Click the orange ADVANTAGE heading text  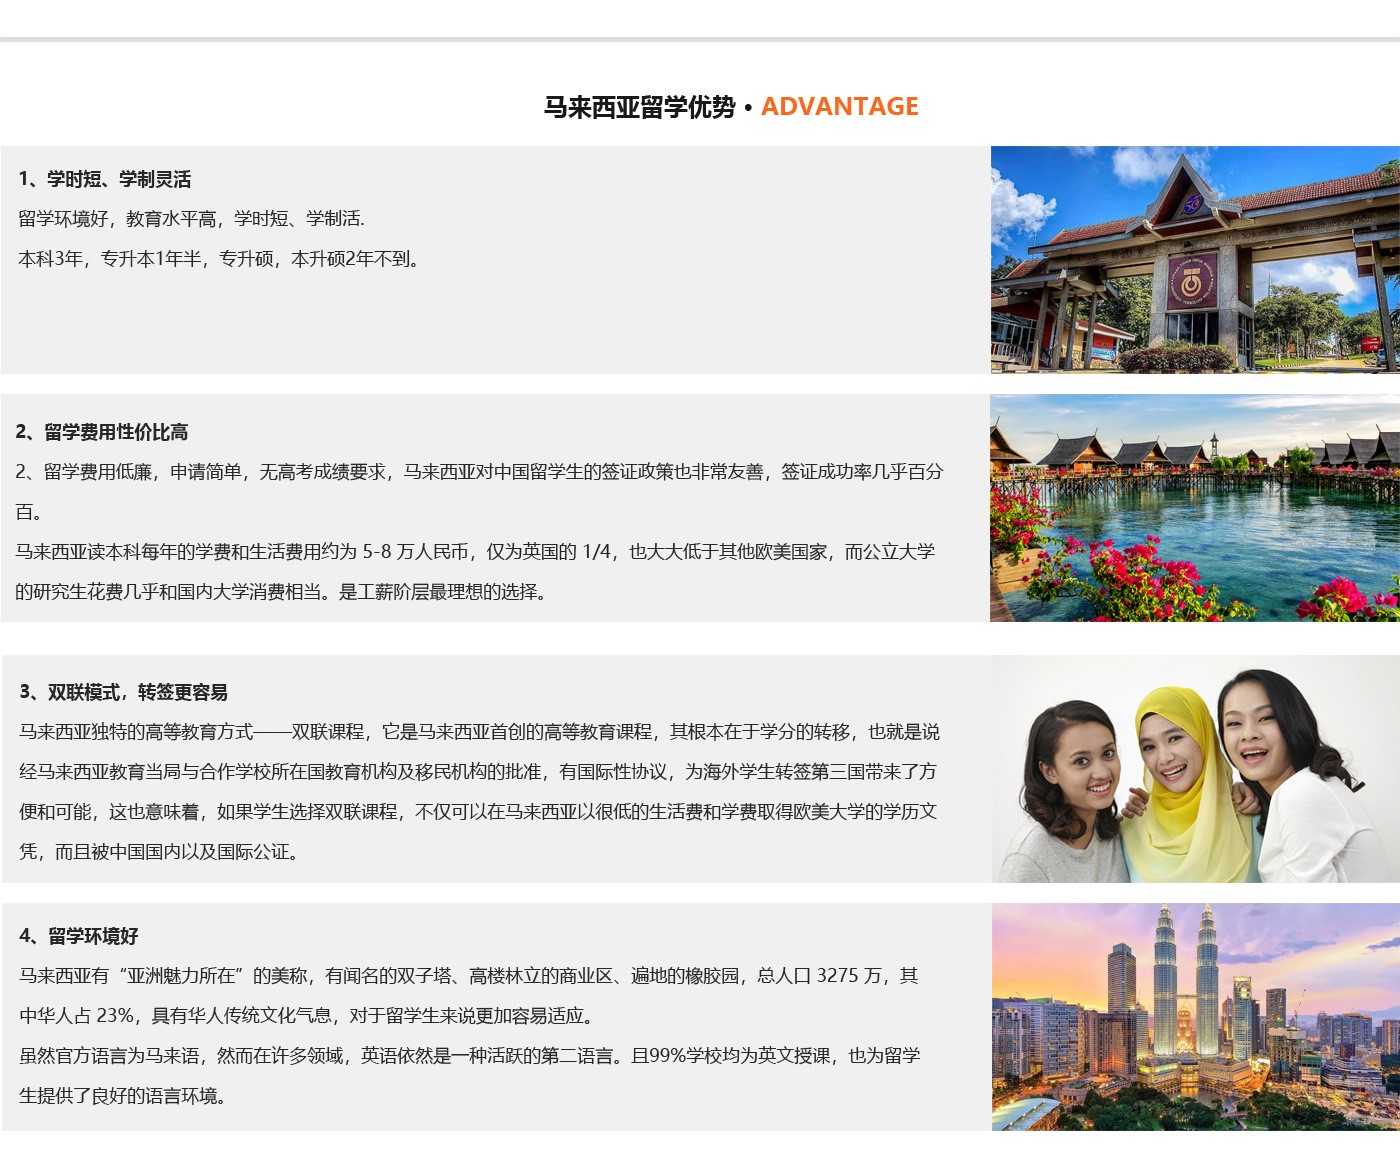click(x=839, y=107)
